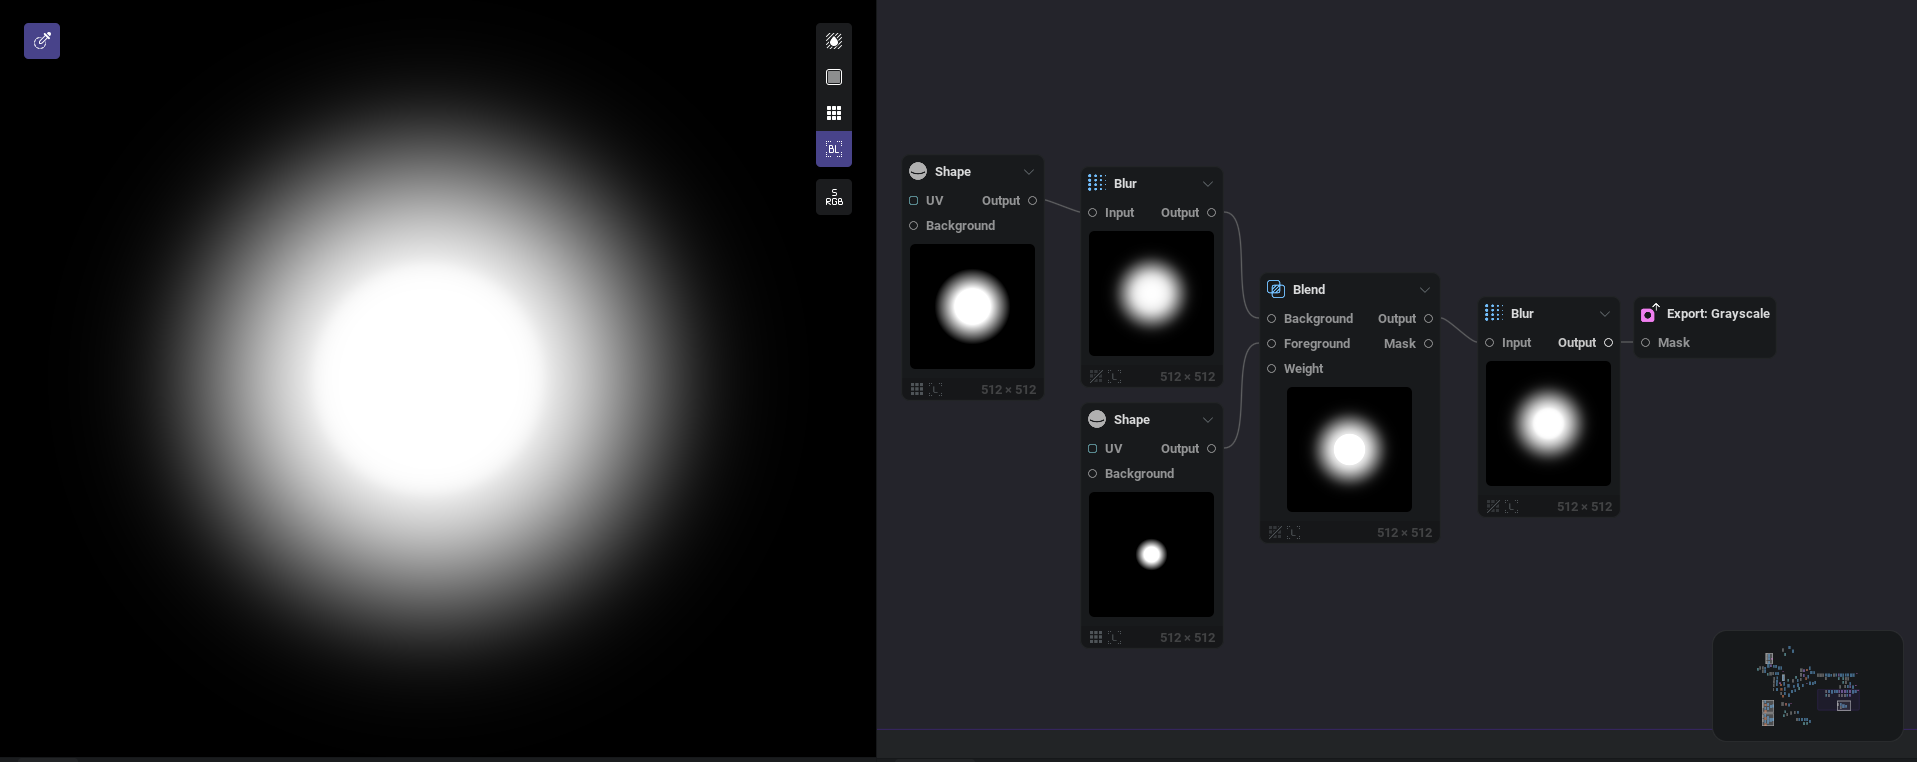Click the graph minimap in the corner
The height and width of the screenshot is (762, 1917).
pyautogui.click(x=1807, y=686)
